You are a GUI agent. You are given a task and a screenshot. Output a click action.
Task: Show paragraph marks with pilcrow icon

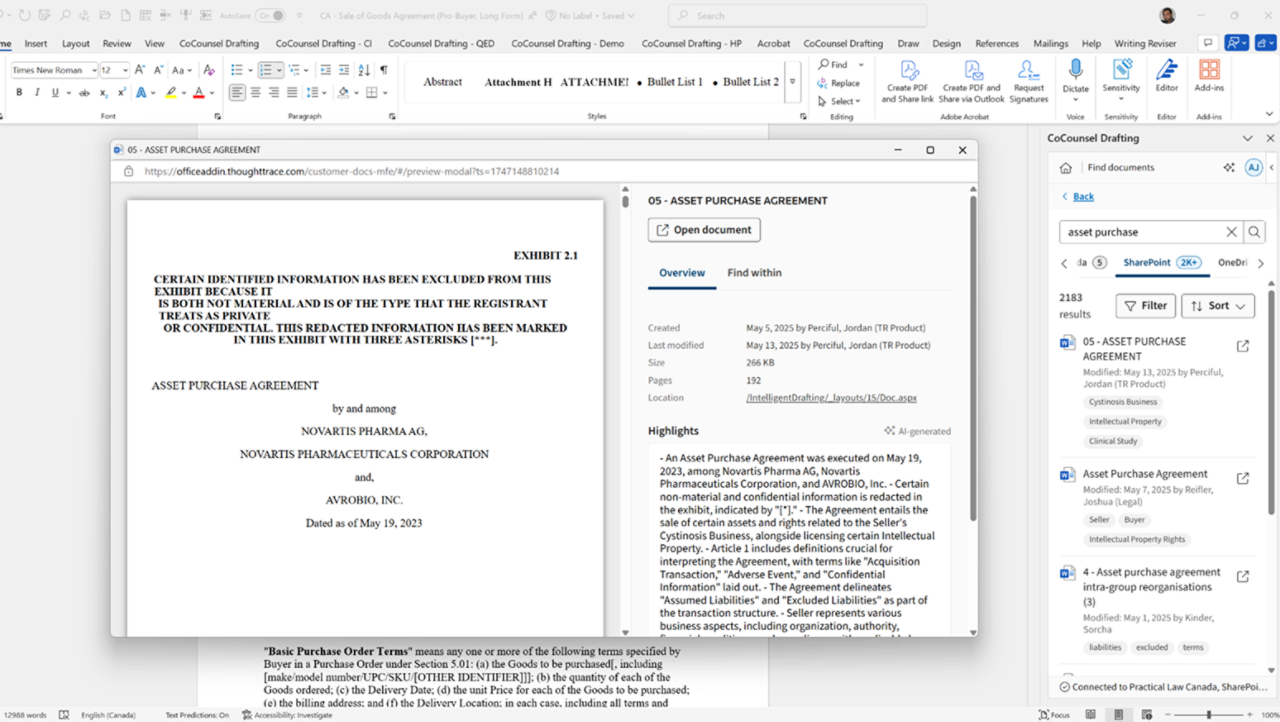tap(383, 70)
